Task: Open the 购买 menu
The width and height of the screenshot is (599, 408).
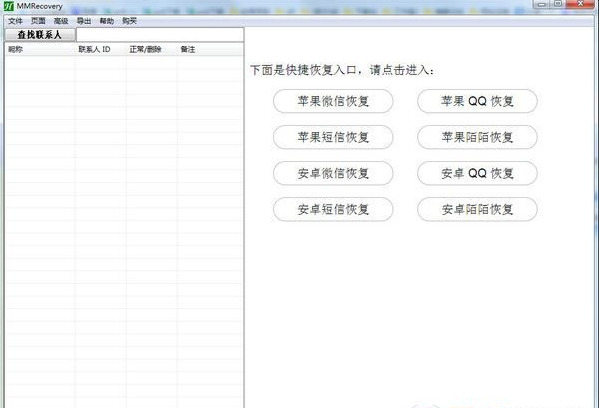Action: [x=130, y=21]
